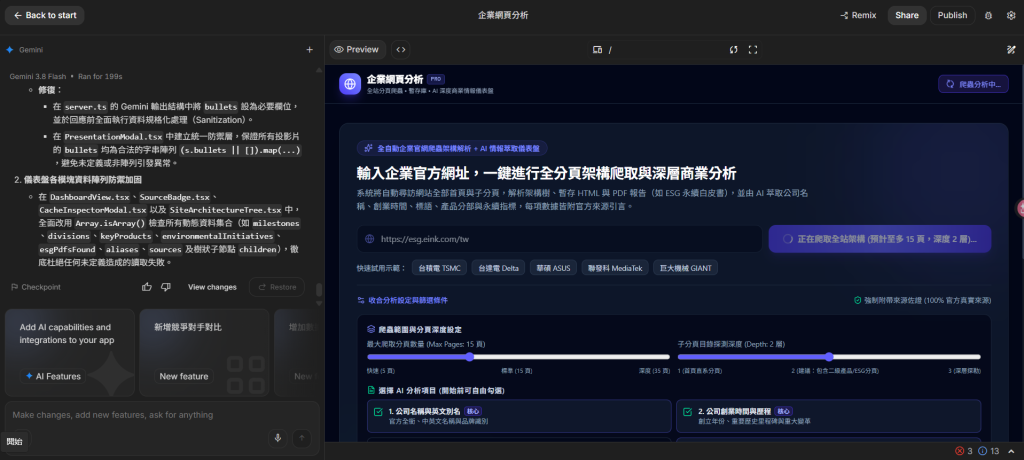Select the 台達電 Delta quick example

498,268
